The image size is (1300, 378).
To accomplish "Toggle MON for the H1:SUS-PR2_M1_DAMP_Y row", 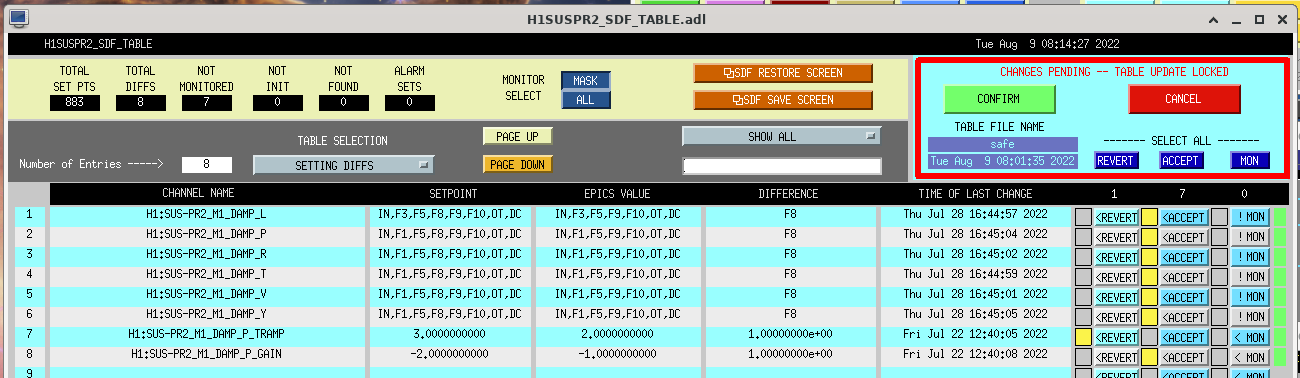I will pyautogui.click(x=1250, y=317).
